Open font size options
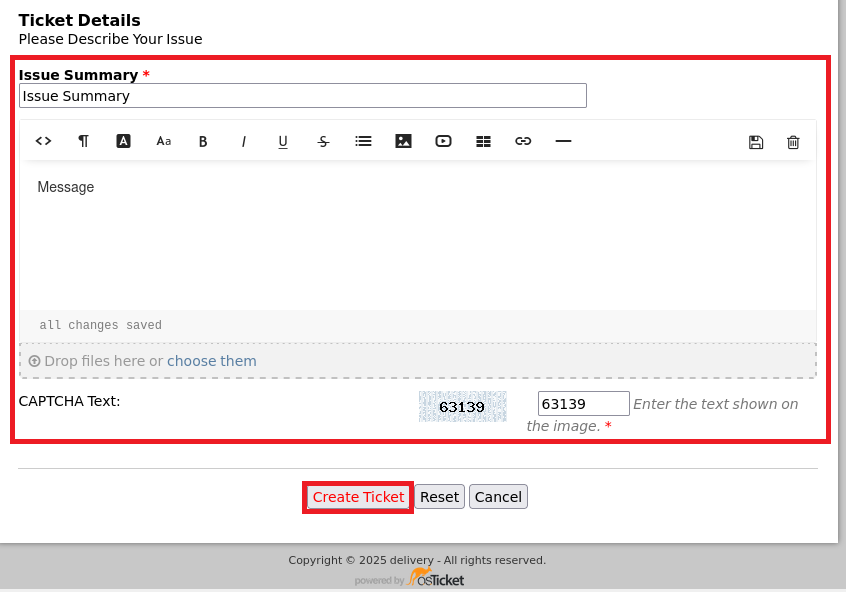 163,141
